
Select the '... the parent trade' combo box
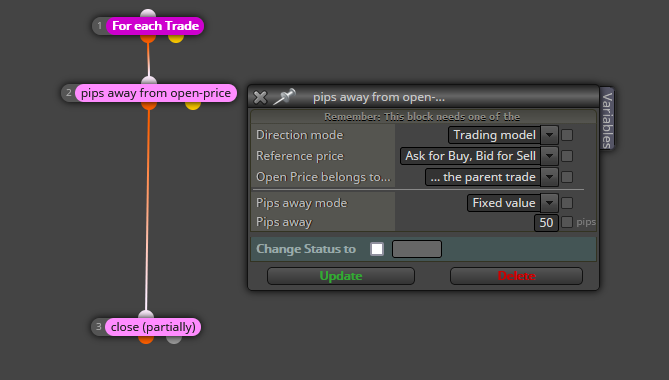click(483, 177)
